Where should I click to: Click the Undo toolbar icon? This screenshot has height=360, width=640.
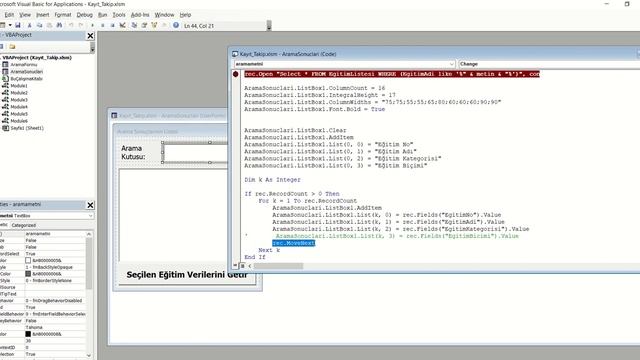(x=71, y=25)
